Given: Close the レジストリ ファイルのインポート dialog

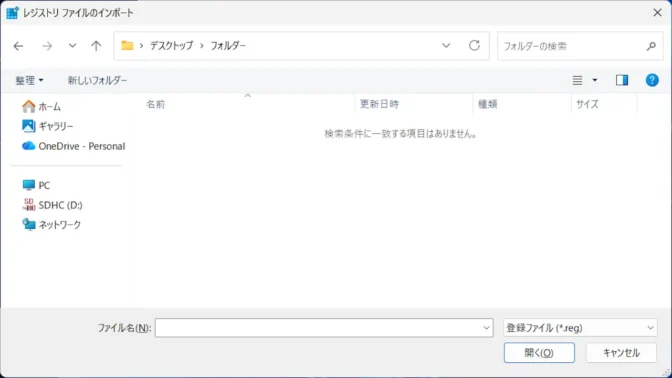Looking at the screenshot, I should [x=657, y=12].
